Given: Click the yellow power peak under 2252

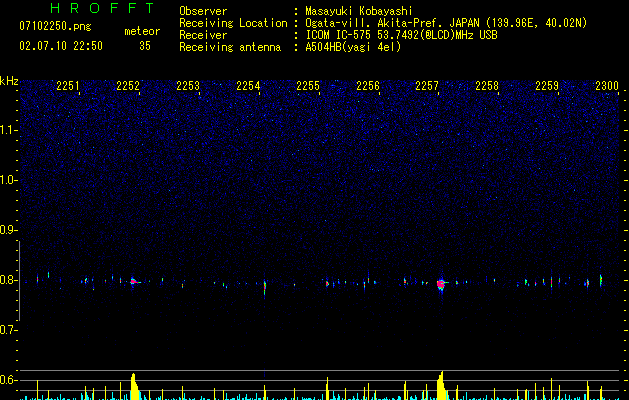Looking at the screenshot, I should (134, 387).
